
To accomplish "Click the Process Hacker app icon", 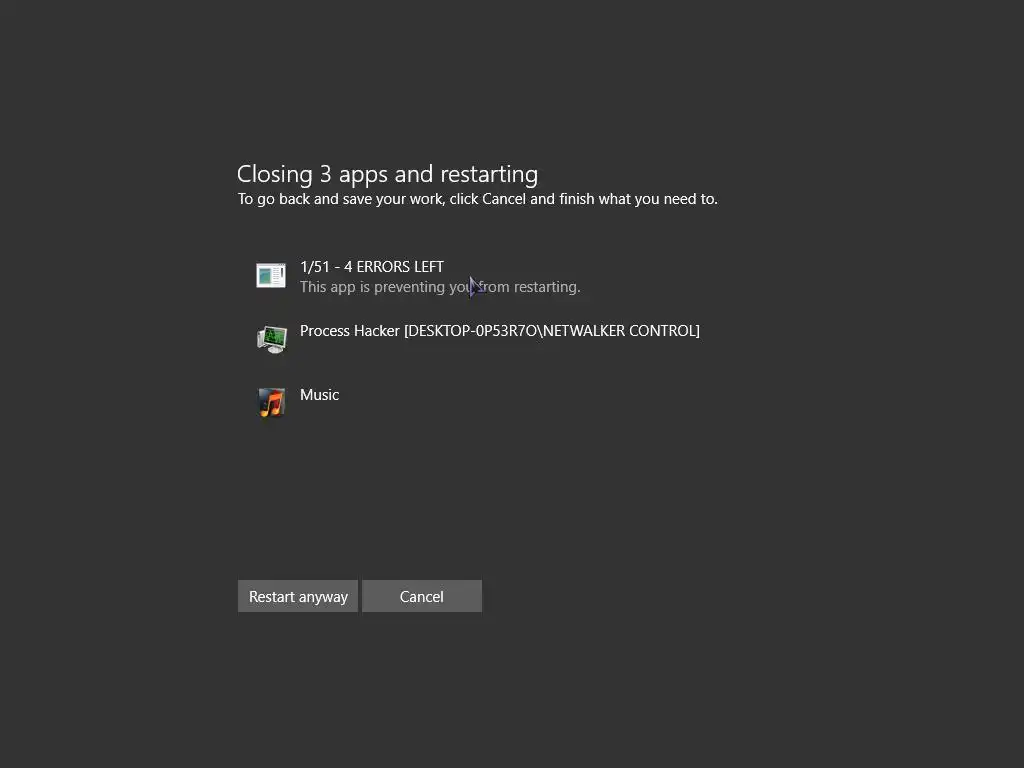I will 272,340.
